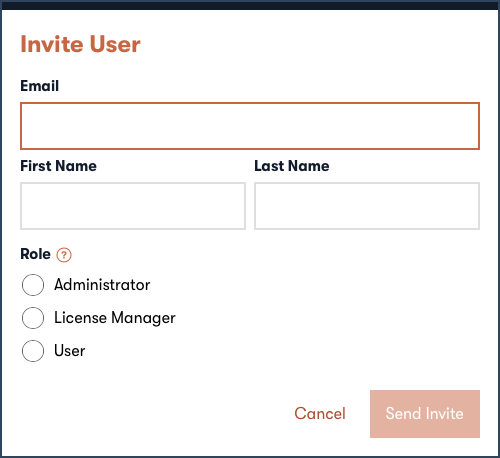Click the Role section label
The width and height of the screenshot is (500, 458).
pos(35,254)
